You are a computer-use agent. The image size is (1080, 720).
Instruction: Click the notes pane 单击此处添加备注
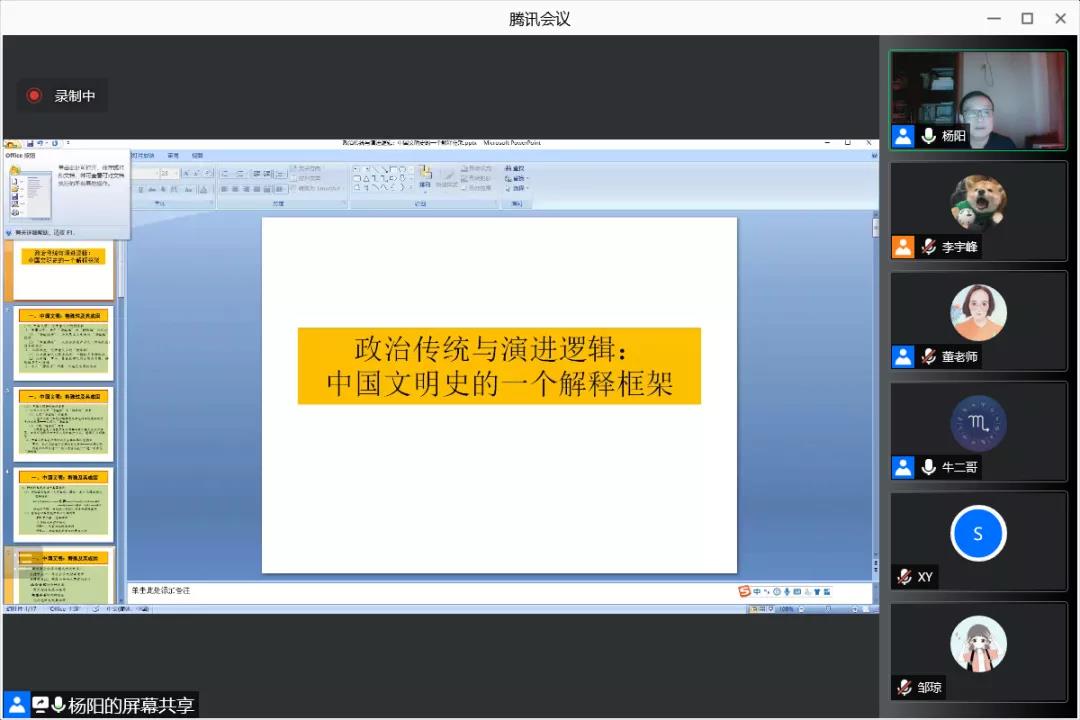(x=161, y=590)
